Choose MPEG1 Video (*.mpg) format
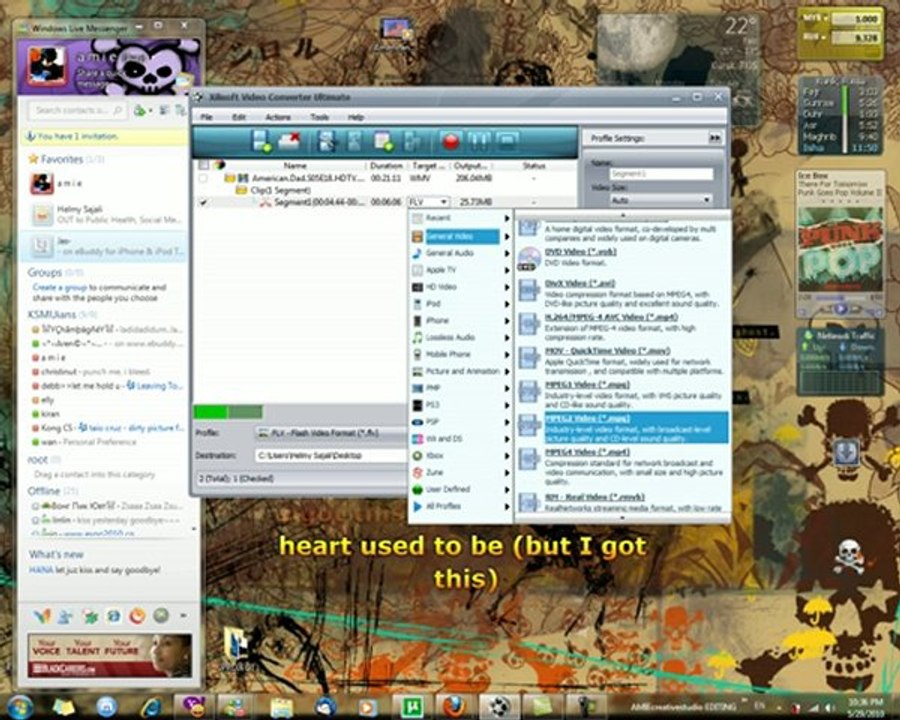This screenshot has height=720, width=900. click(x=623, y=394)
